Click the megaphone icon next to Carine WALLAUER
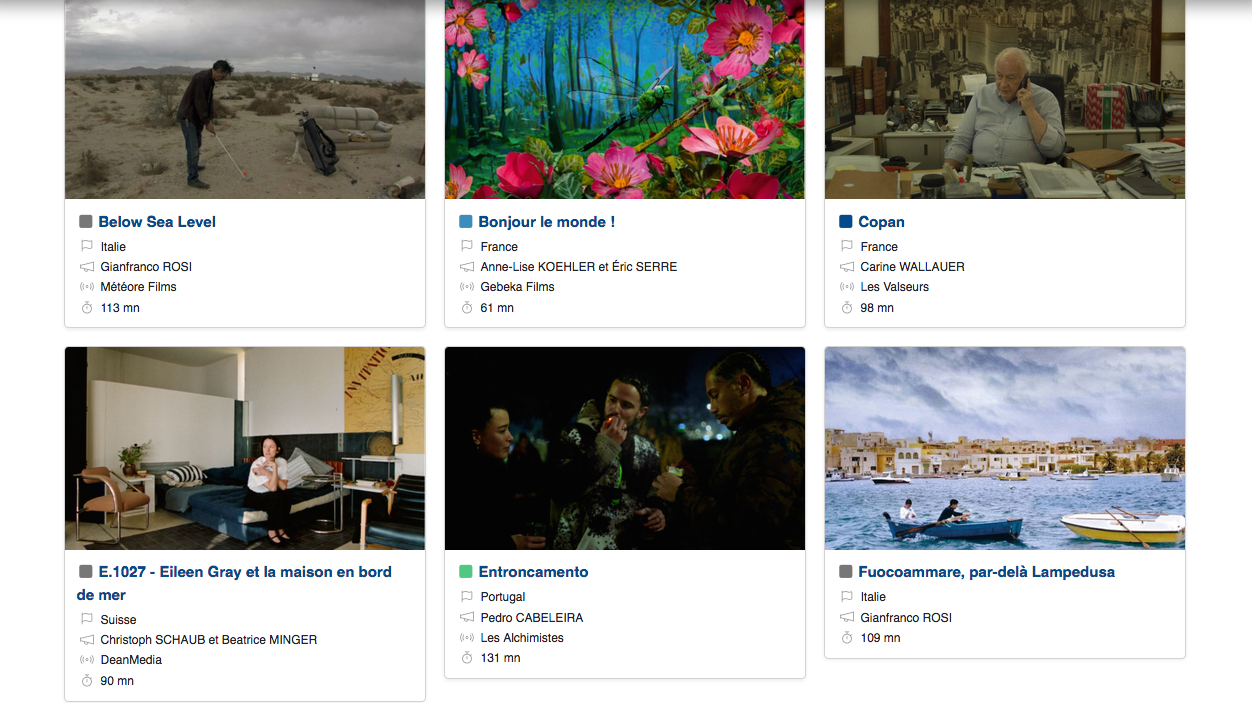Viewport: 1252px width, 703px height. click(847, 267)
